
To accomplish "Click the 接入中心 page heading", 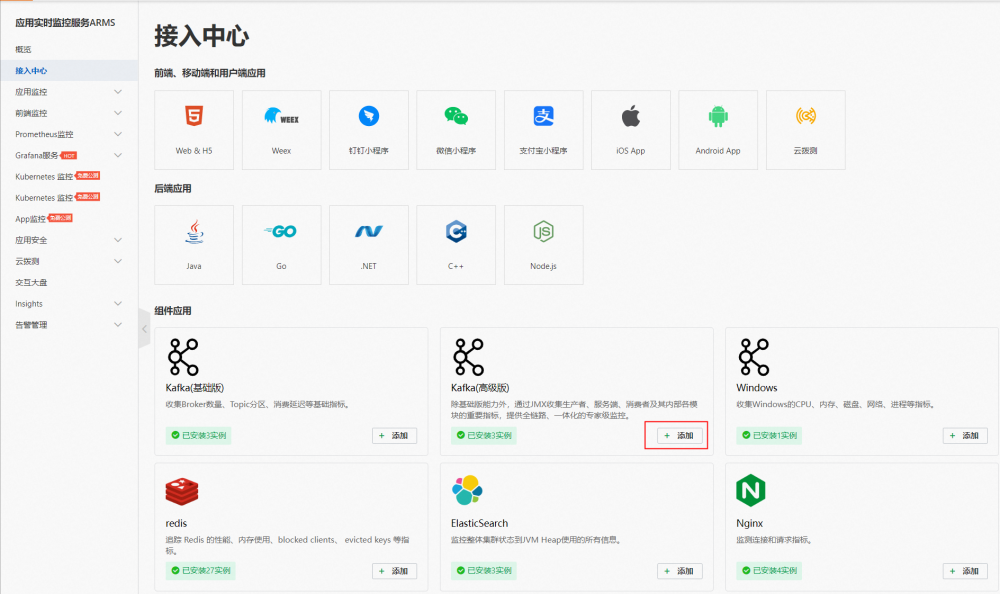I will (202, 36).
